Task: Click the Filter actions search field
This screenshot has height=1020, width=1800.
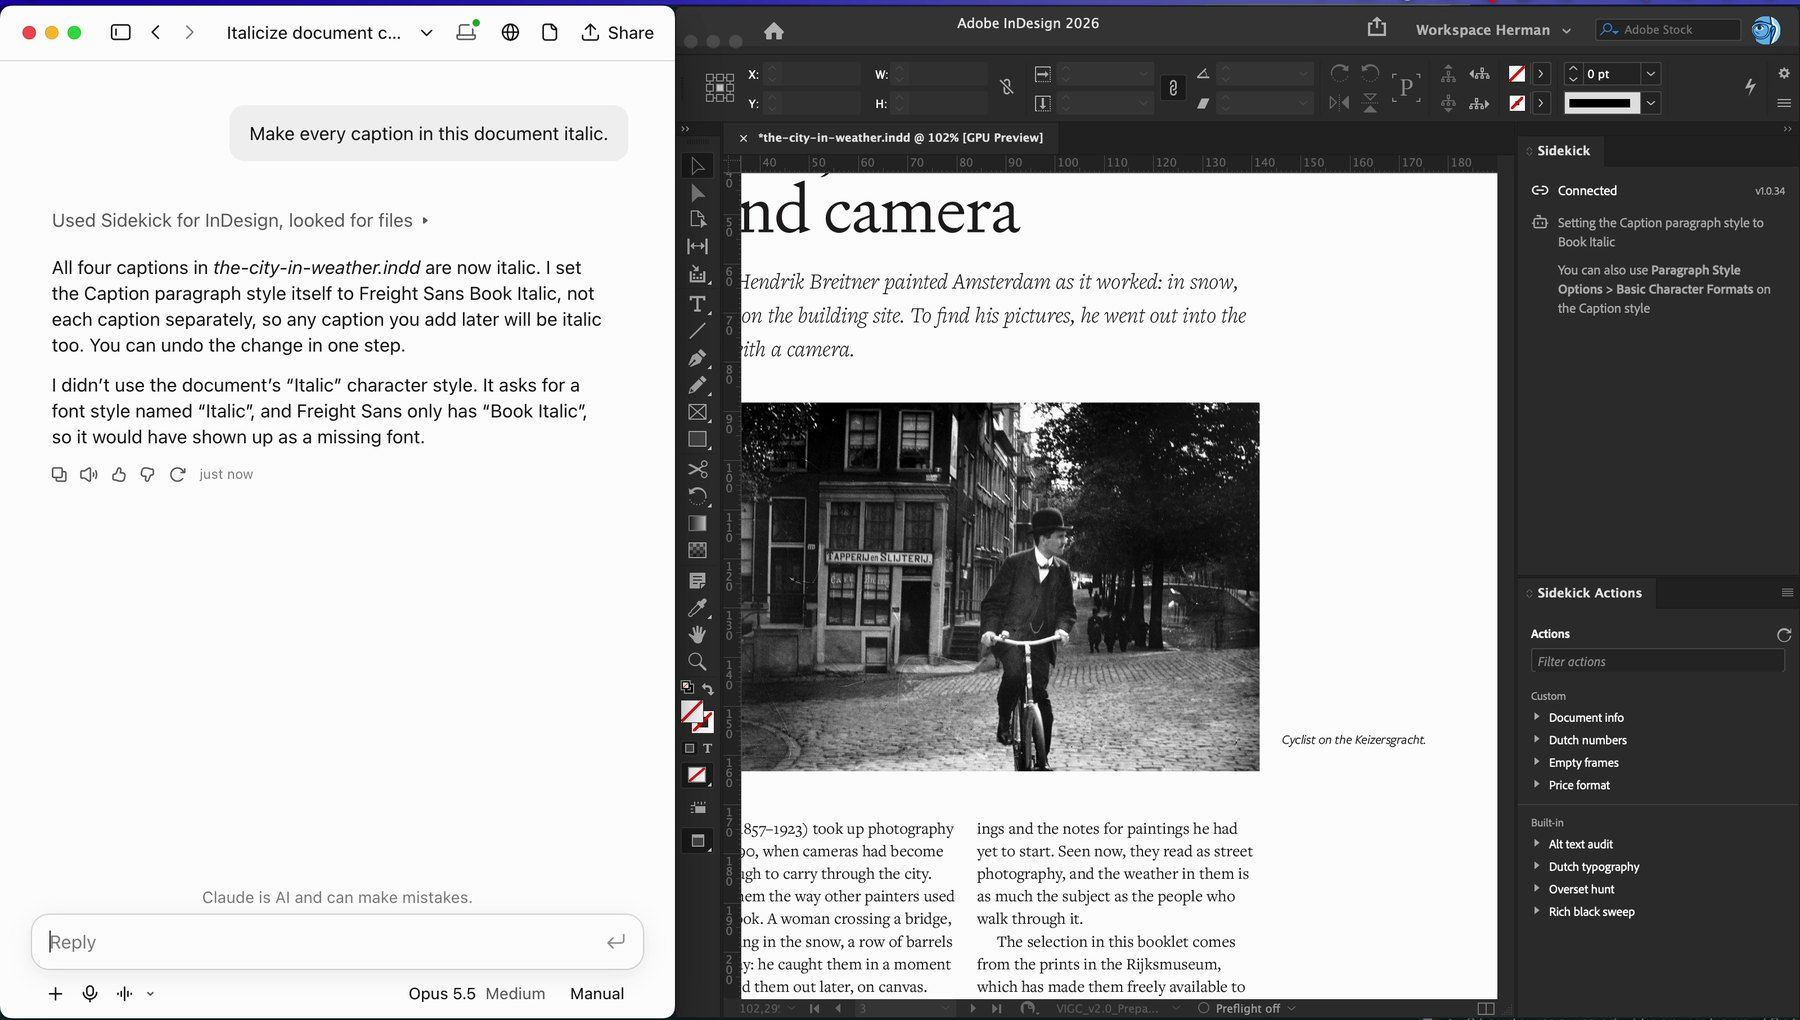Action: click(x=1657, y=661)
